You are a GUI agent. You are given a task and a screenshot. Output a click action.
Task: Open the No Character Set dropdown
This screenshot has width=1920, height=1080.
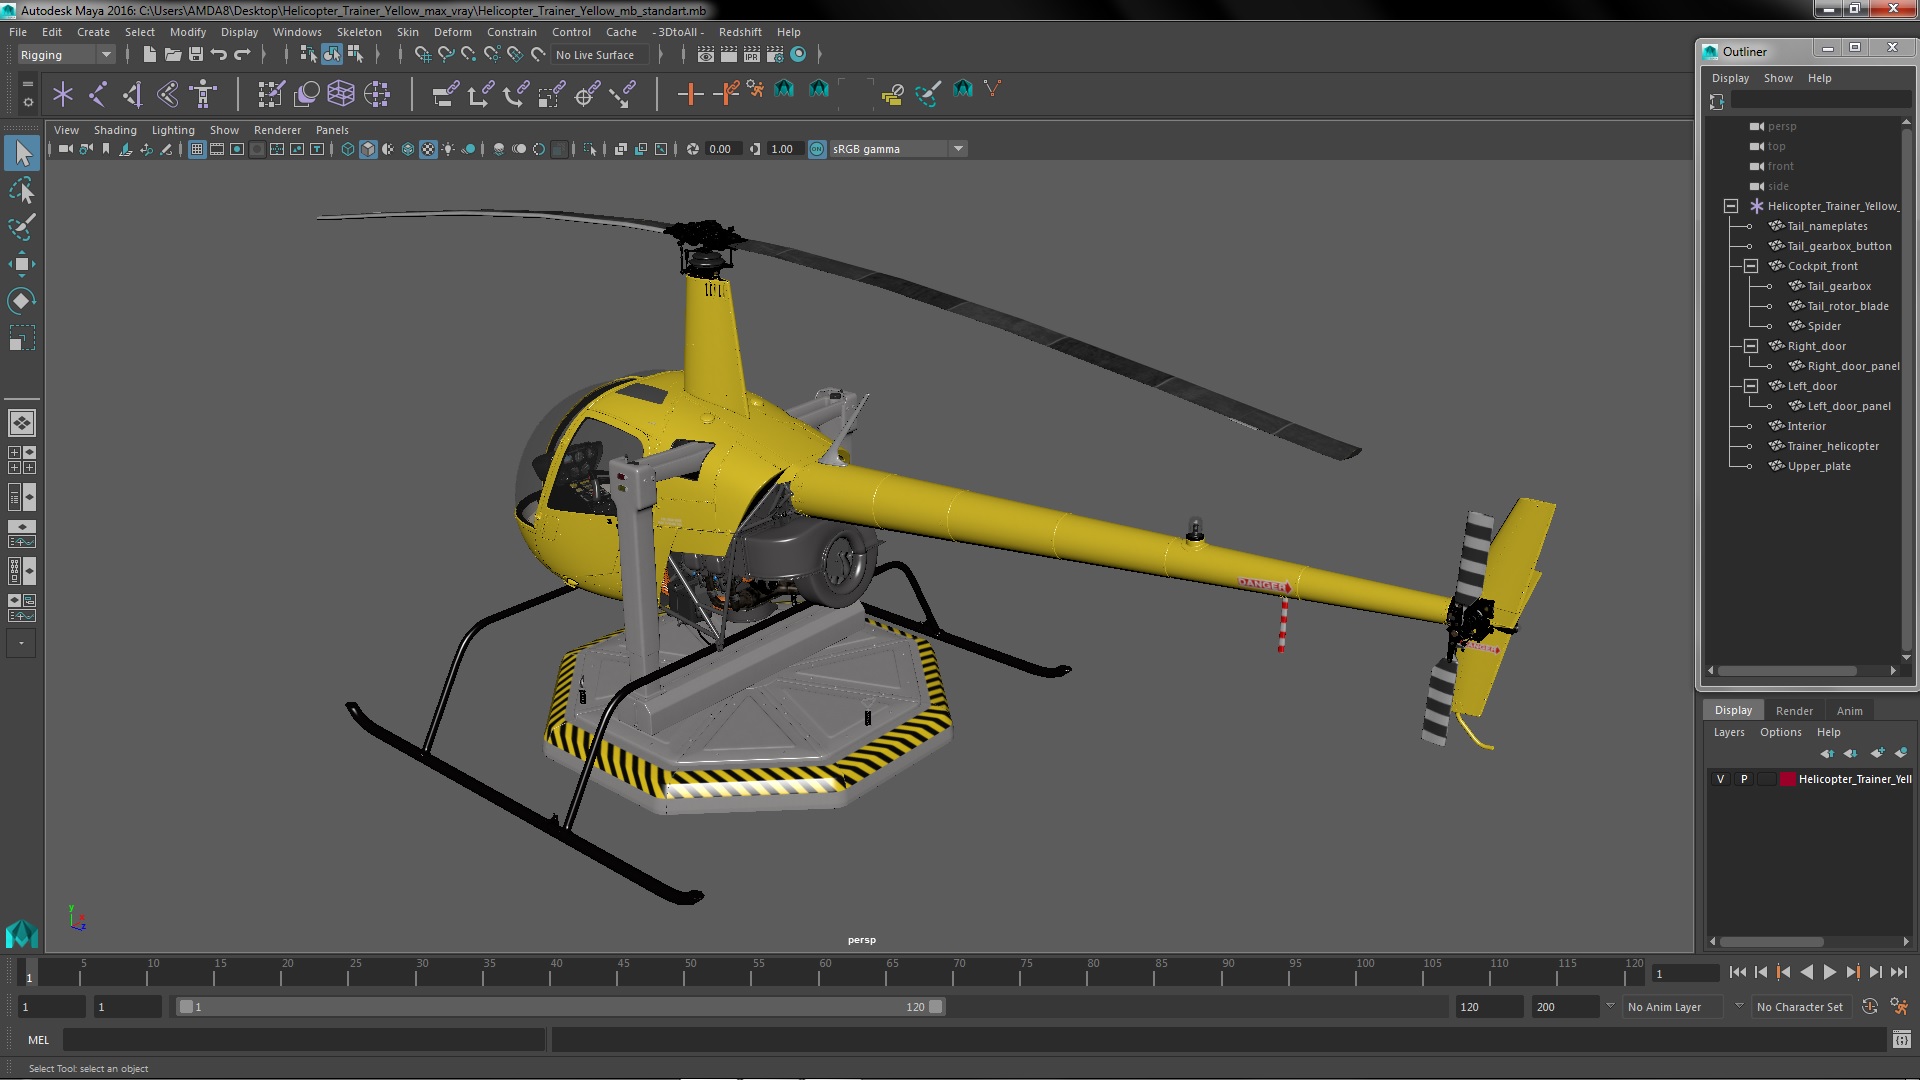click(x=1800, y=1007)
